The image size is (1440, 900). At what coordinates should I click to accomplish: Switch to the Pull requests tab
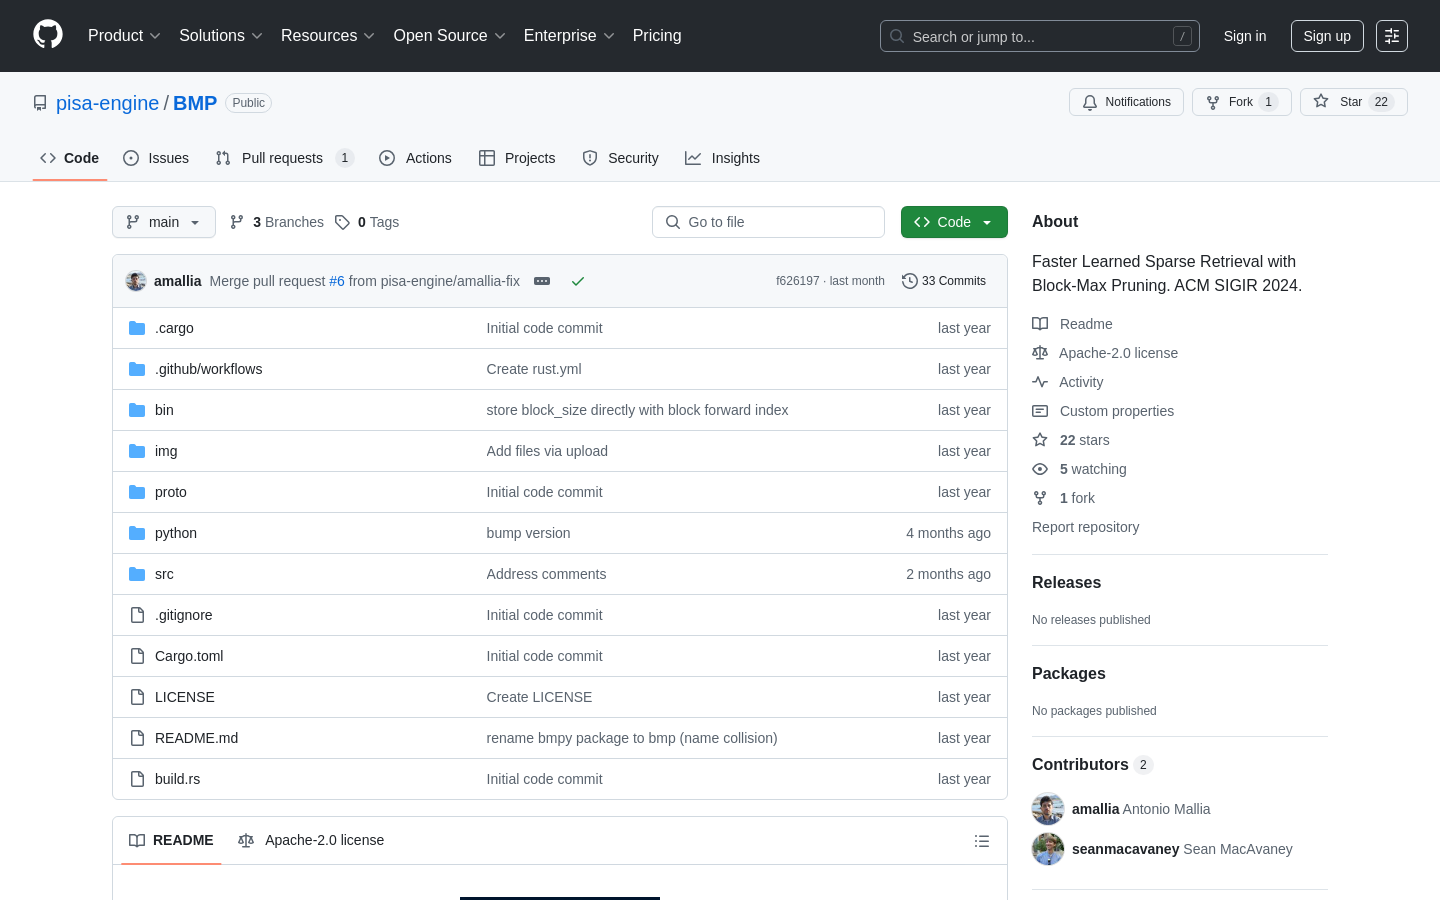[x=285, y=158]
